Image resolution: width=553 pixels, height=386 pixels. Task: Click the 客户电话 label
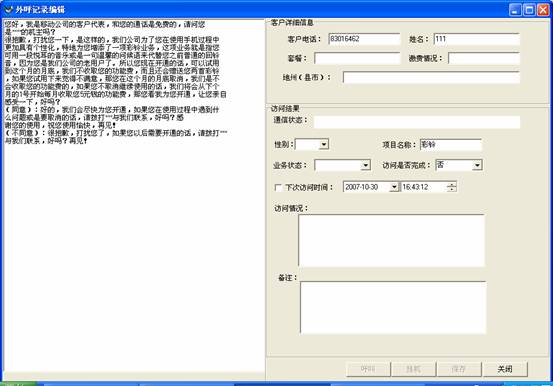click(304, 39)
